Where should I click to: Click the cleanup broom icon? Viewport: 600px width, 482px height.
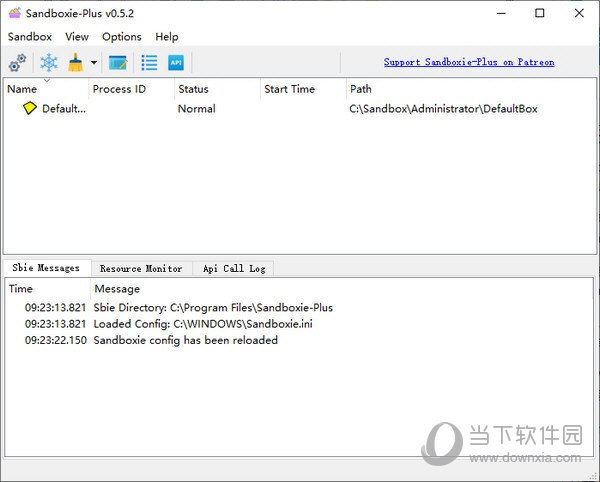click(76, 63)
